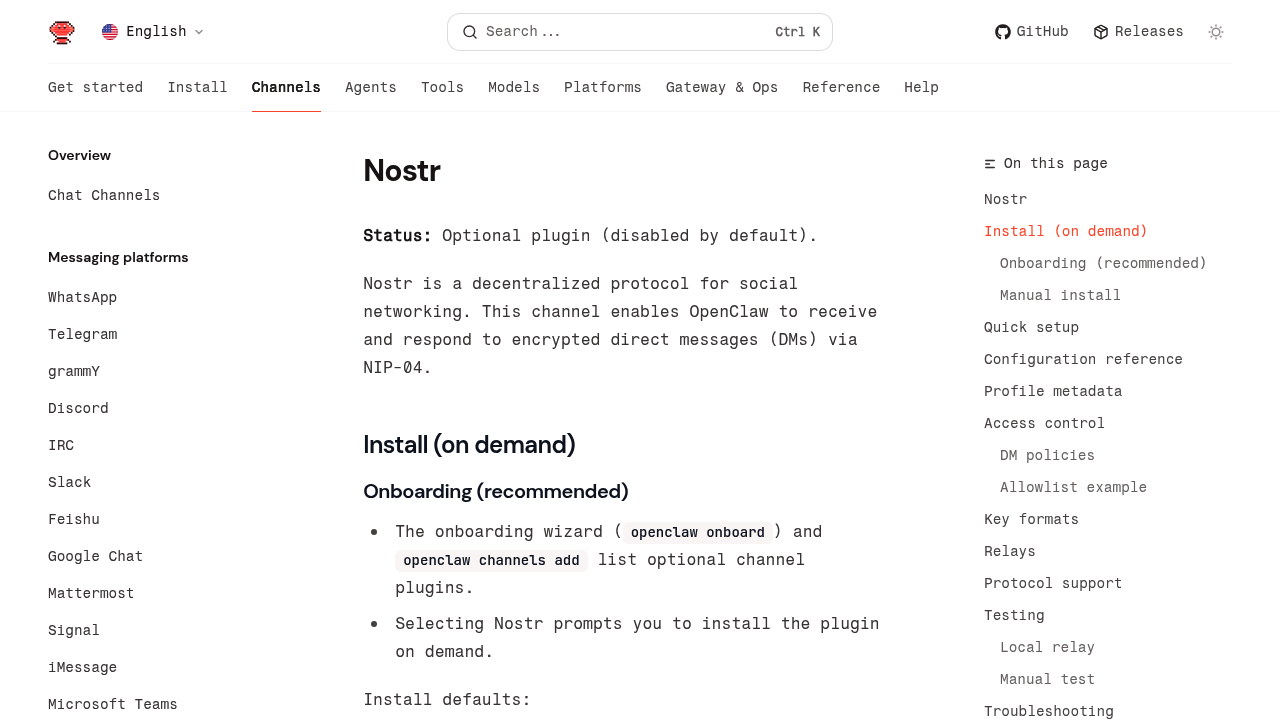Open the Telegram channel page
This screenshot has width=1280, height=720.
[82, 335]
